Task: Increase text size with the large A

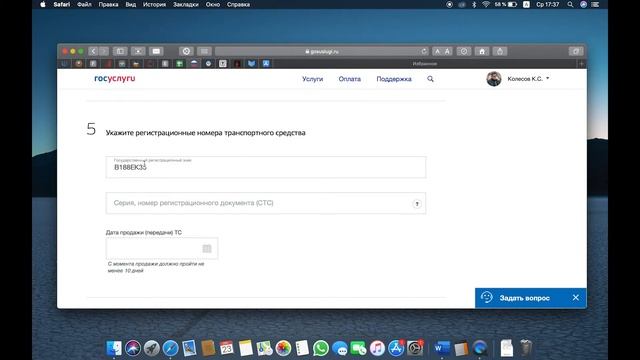Action: (x=447, y=51)
